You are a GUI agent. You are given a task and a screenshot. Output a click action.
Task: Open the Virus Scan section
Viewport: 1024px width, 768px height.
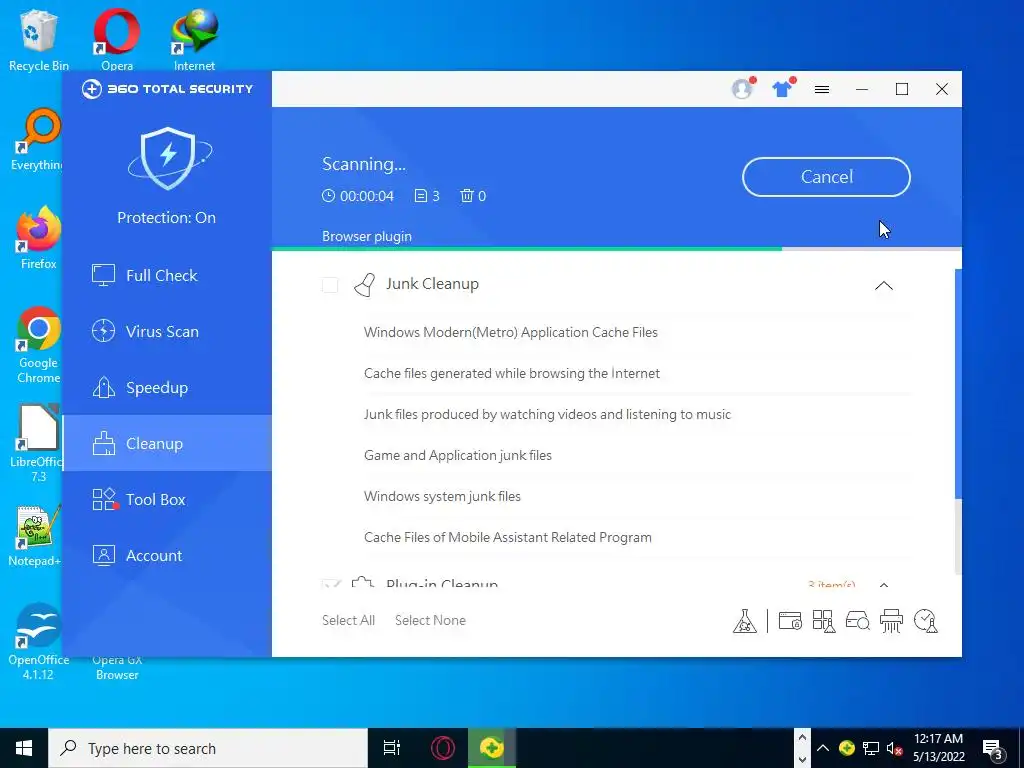click(x=167, y=332)
